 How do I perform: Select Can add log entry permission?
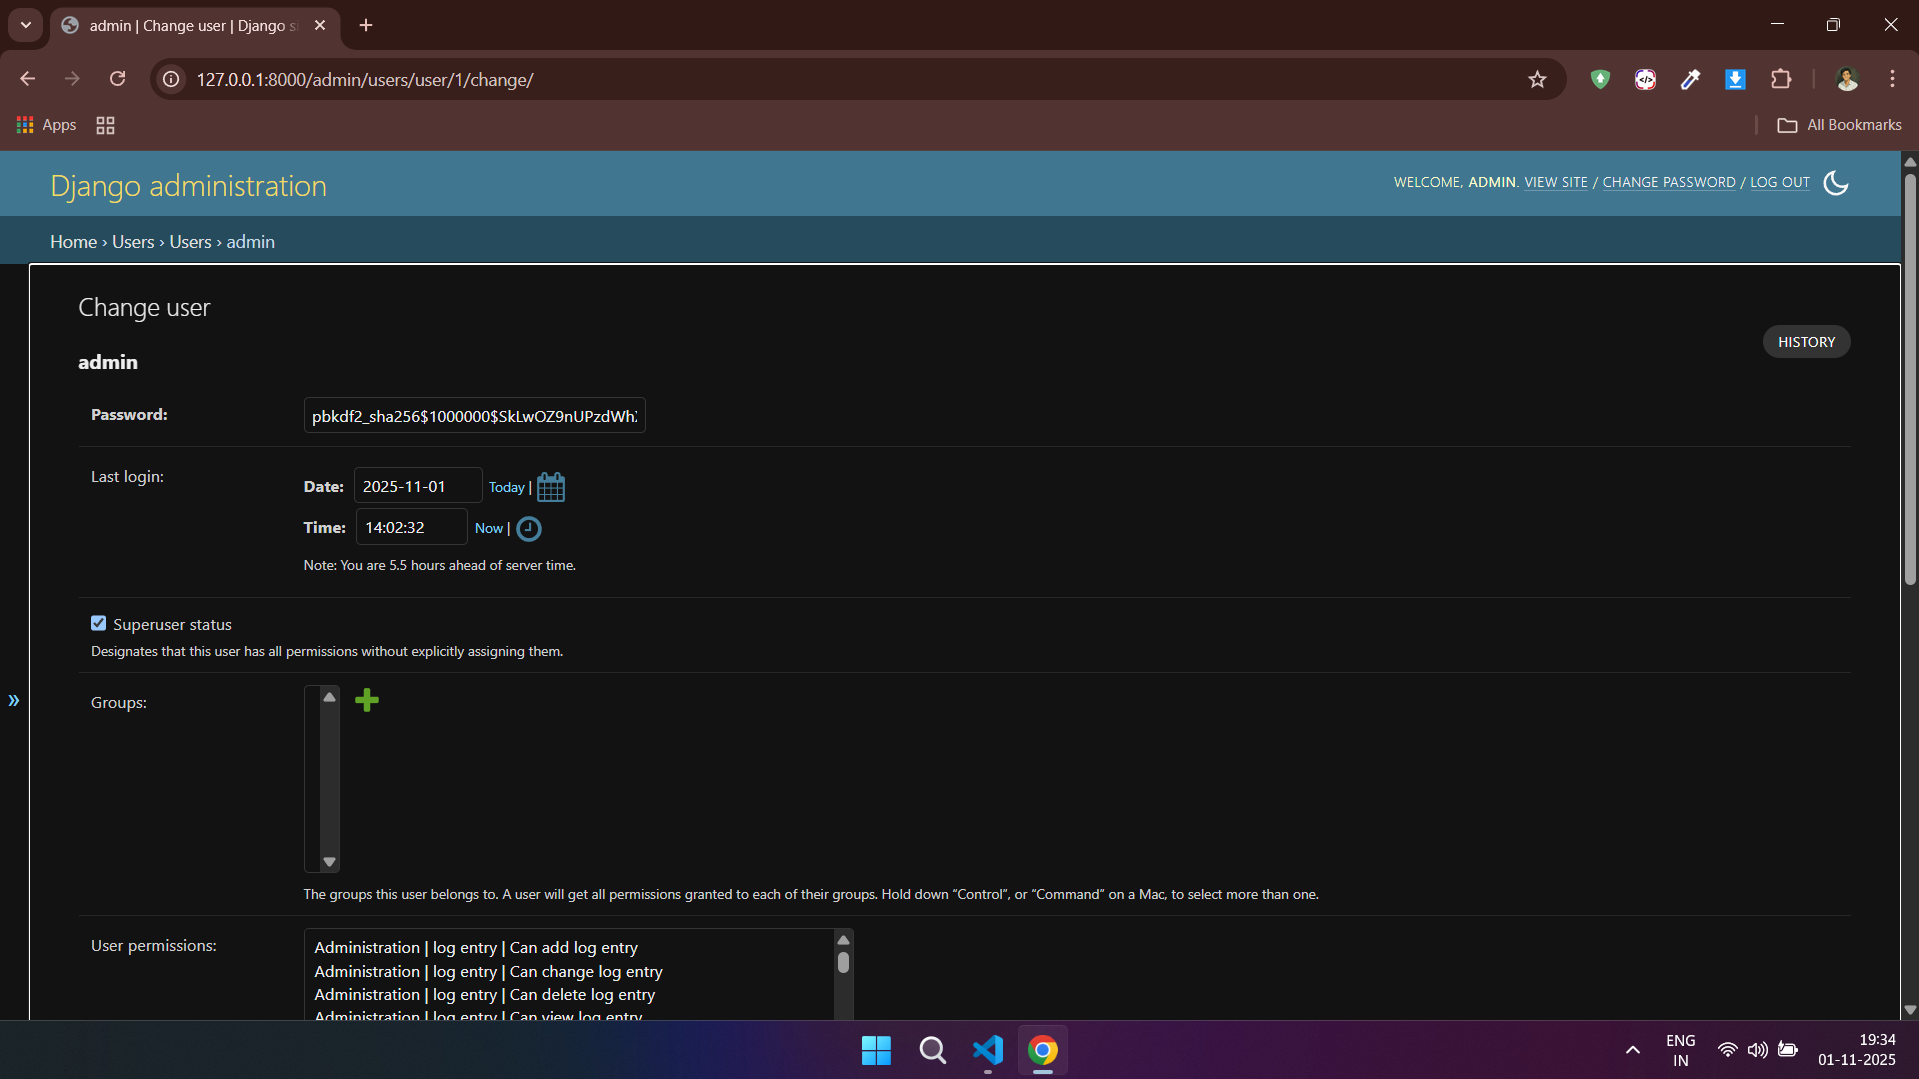[x=476, y=948]
